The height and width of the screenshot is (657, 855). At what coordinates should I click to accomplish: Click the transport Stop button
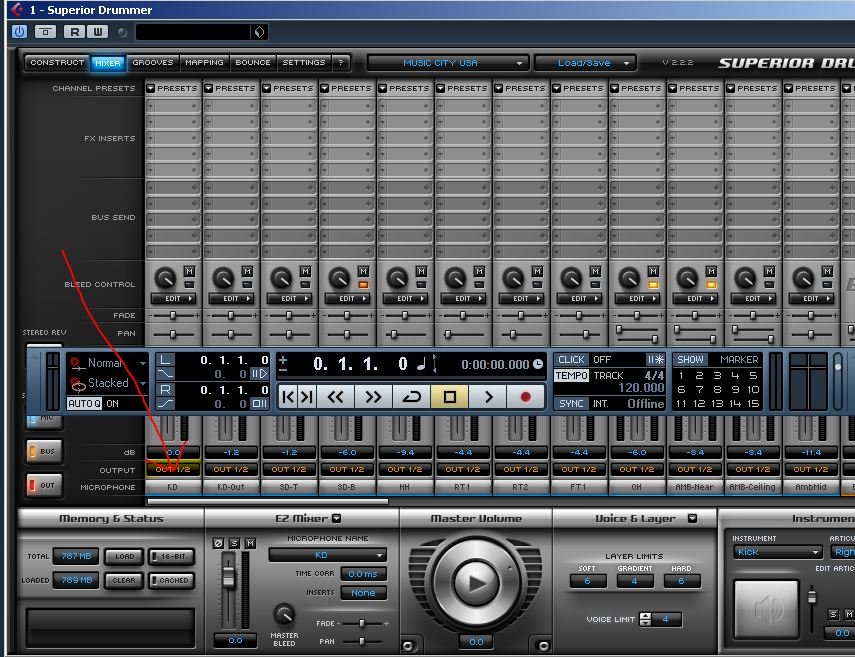pyautogui.click(x=449, y=397)
